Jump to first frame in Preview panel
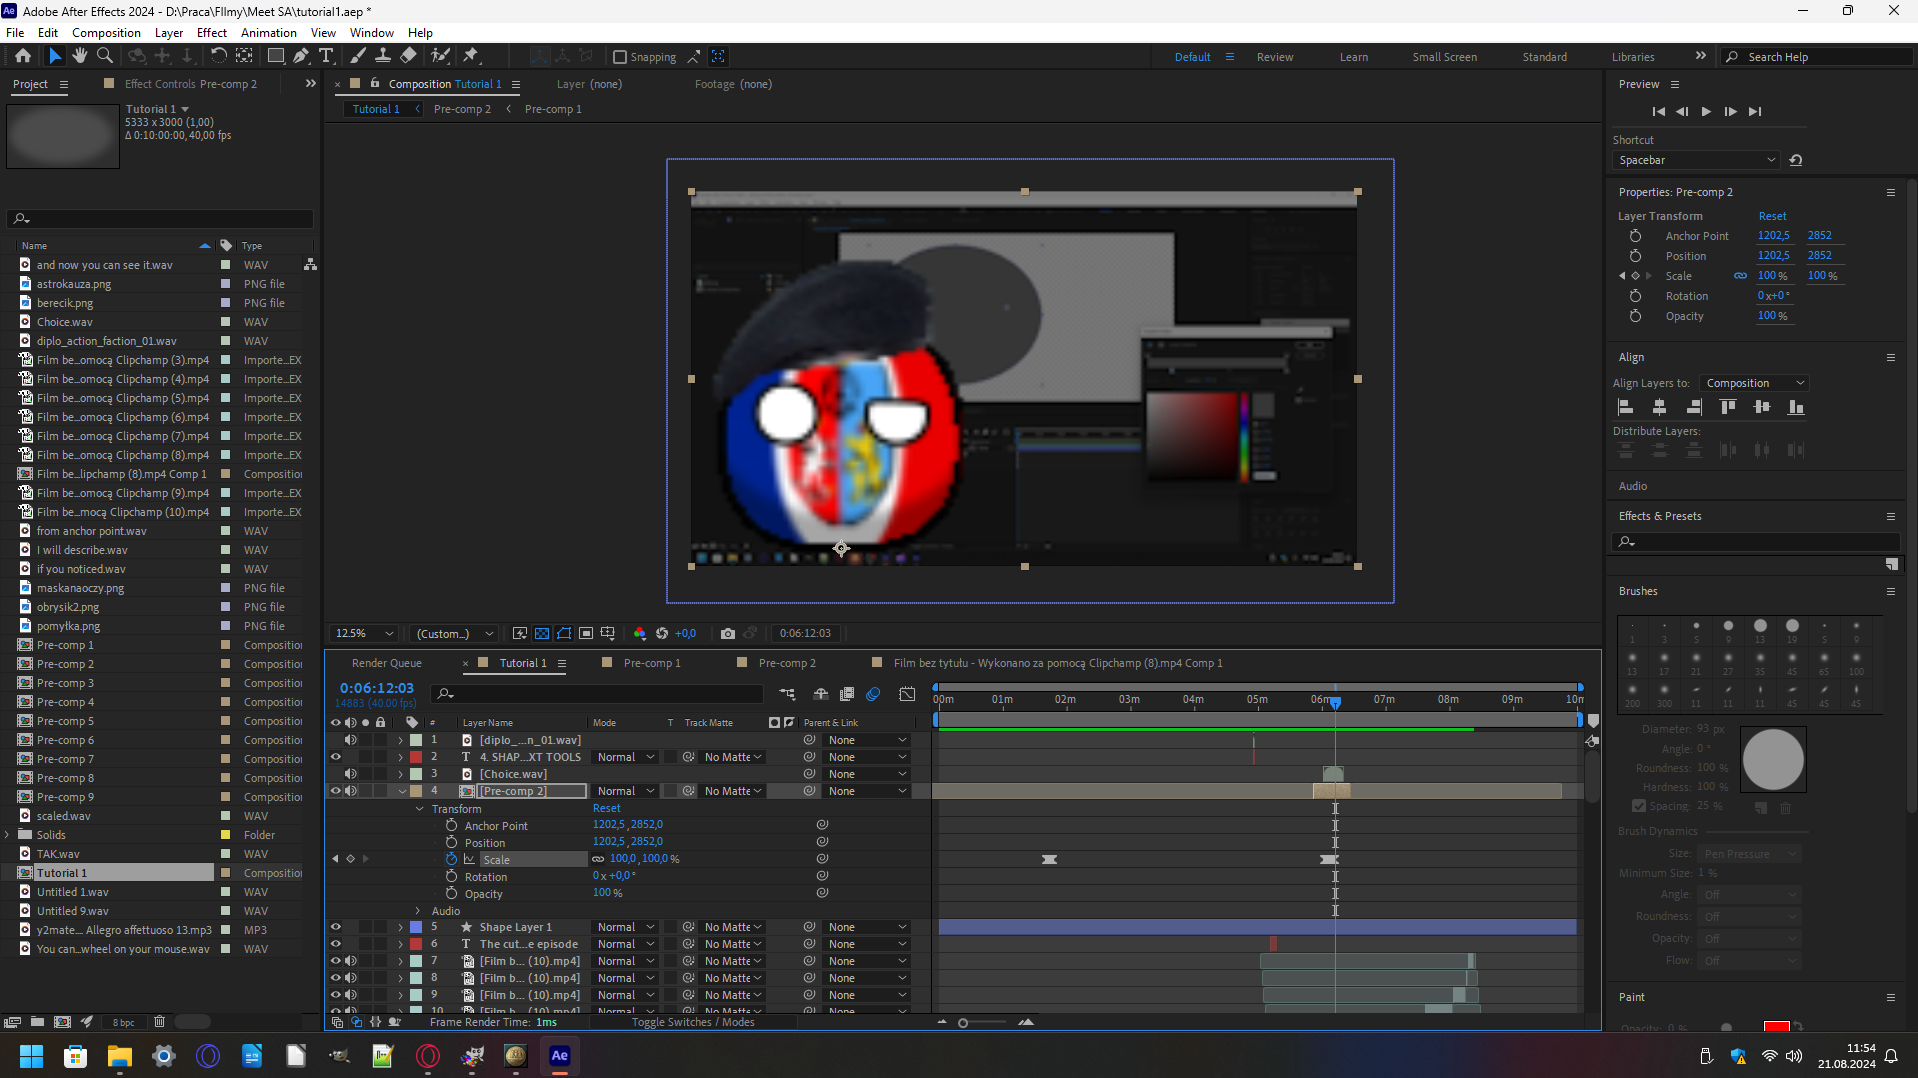Image resolution: width=1918 pixels, height=1078 pixels. (x=1658, y=112)
